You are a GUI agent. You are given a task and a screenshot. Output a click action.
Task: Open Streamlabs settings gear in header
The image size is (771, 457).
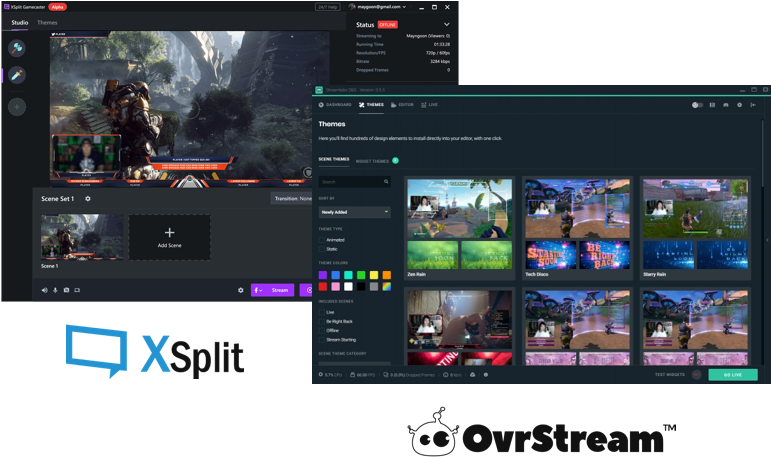739,105
